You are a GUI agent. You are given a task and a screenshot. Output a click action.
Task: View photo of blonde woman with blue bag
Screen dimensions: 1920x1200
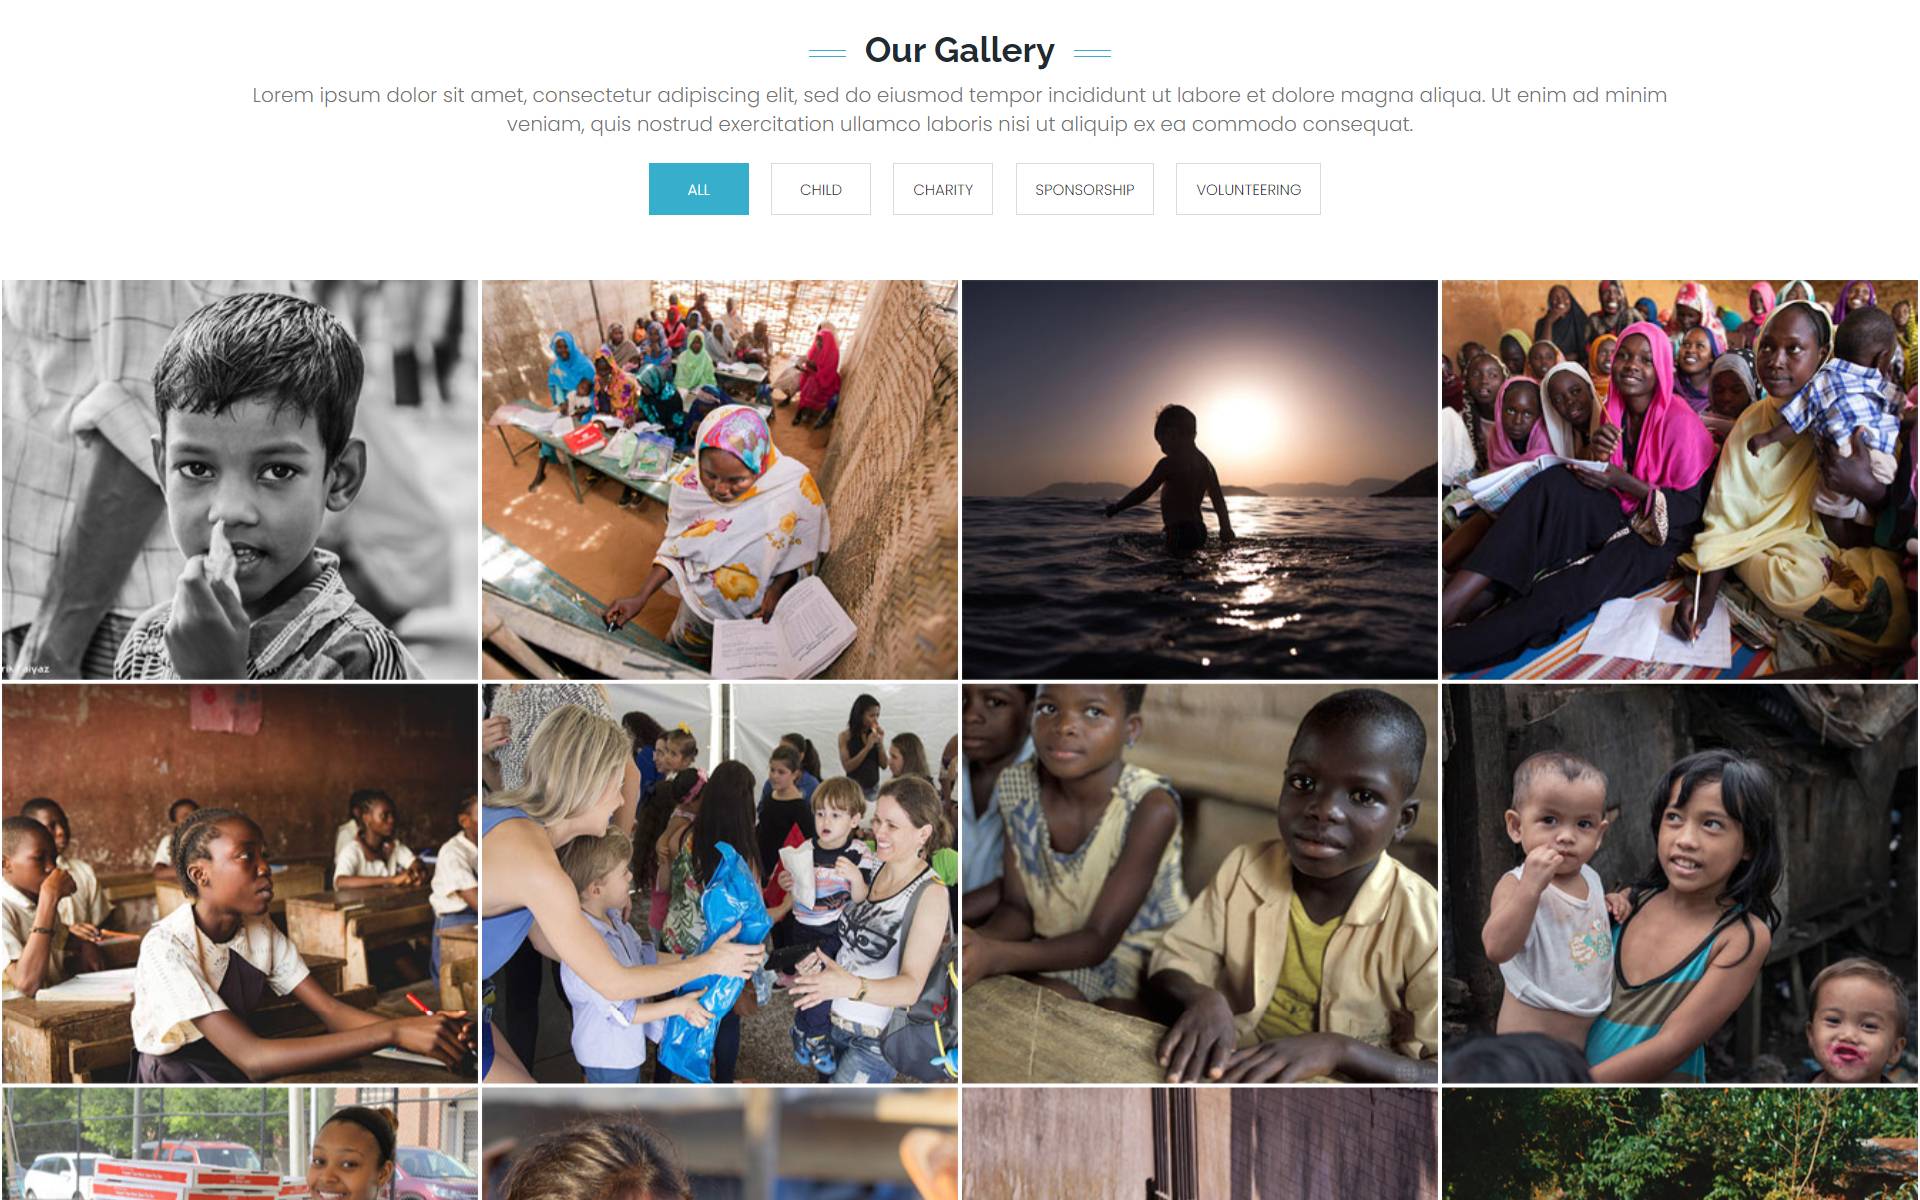(x=720, y=883)
